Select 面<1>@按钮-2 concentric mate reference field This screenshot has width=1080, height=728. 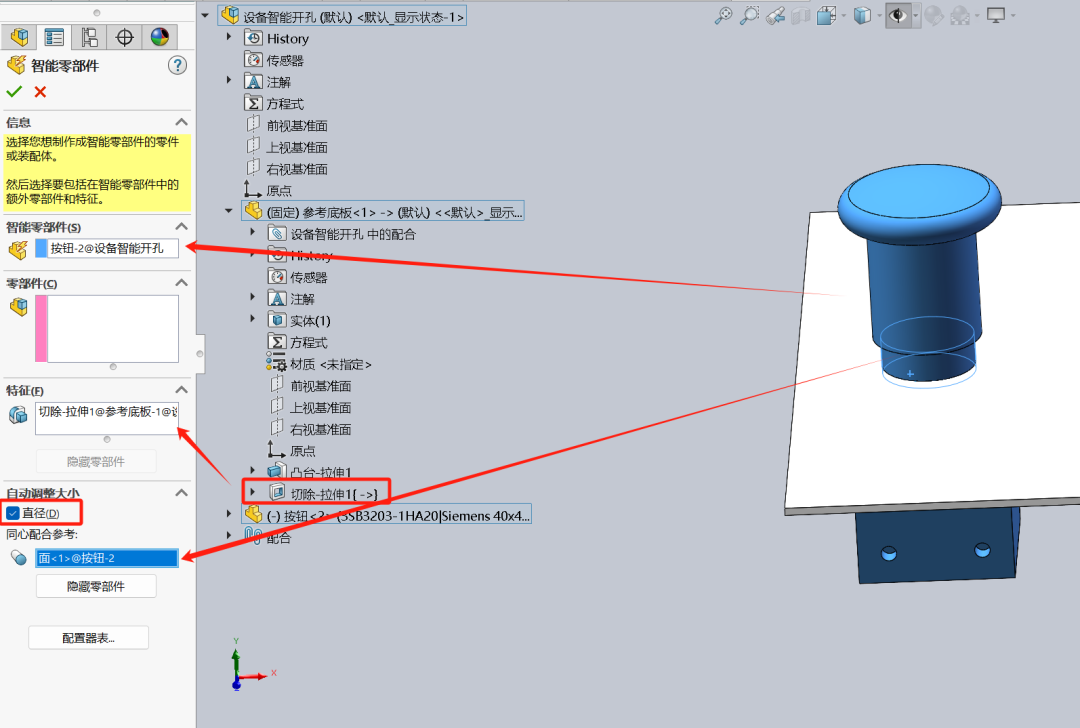[108, 557]
